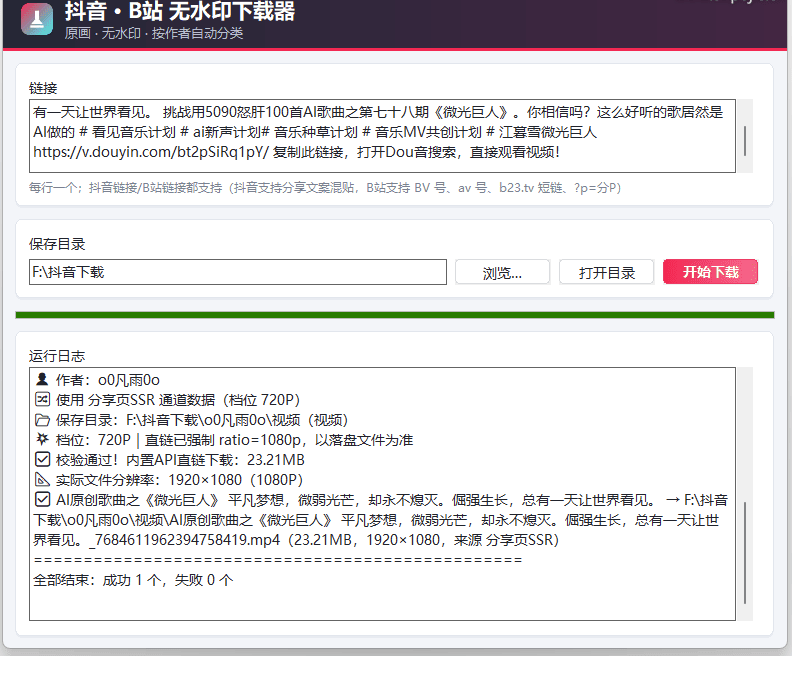Click the 链接 section label
792x682 pixels.
tap(43, 88)
